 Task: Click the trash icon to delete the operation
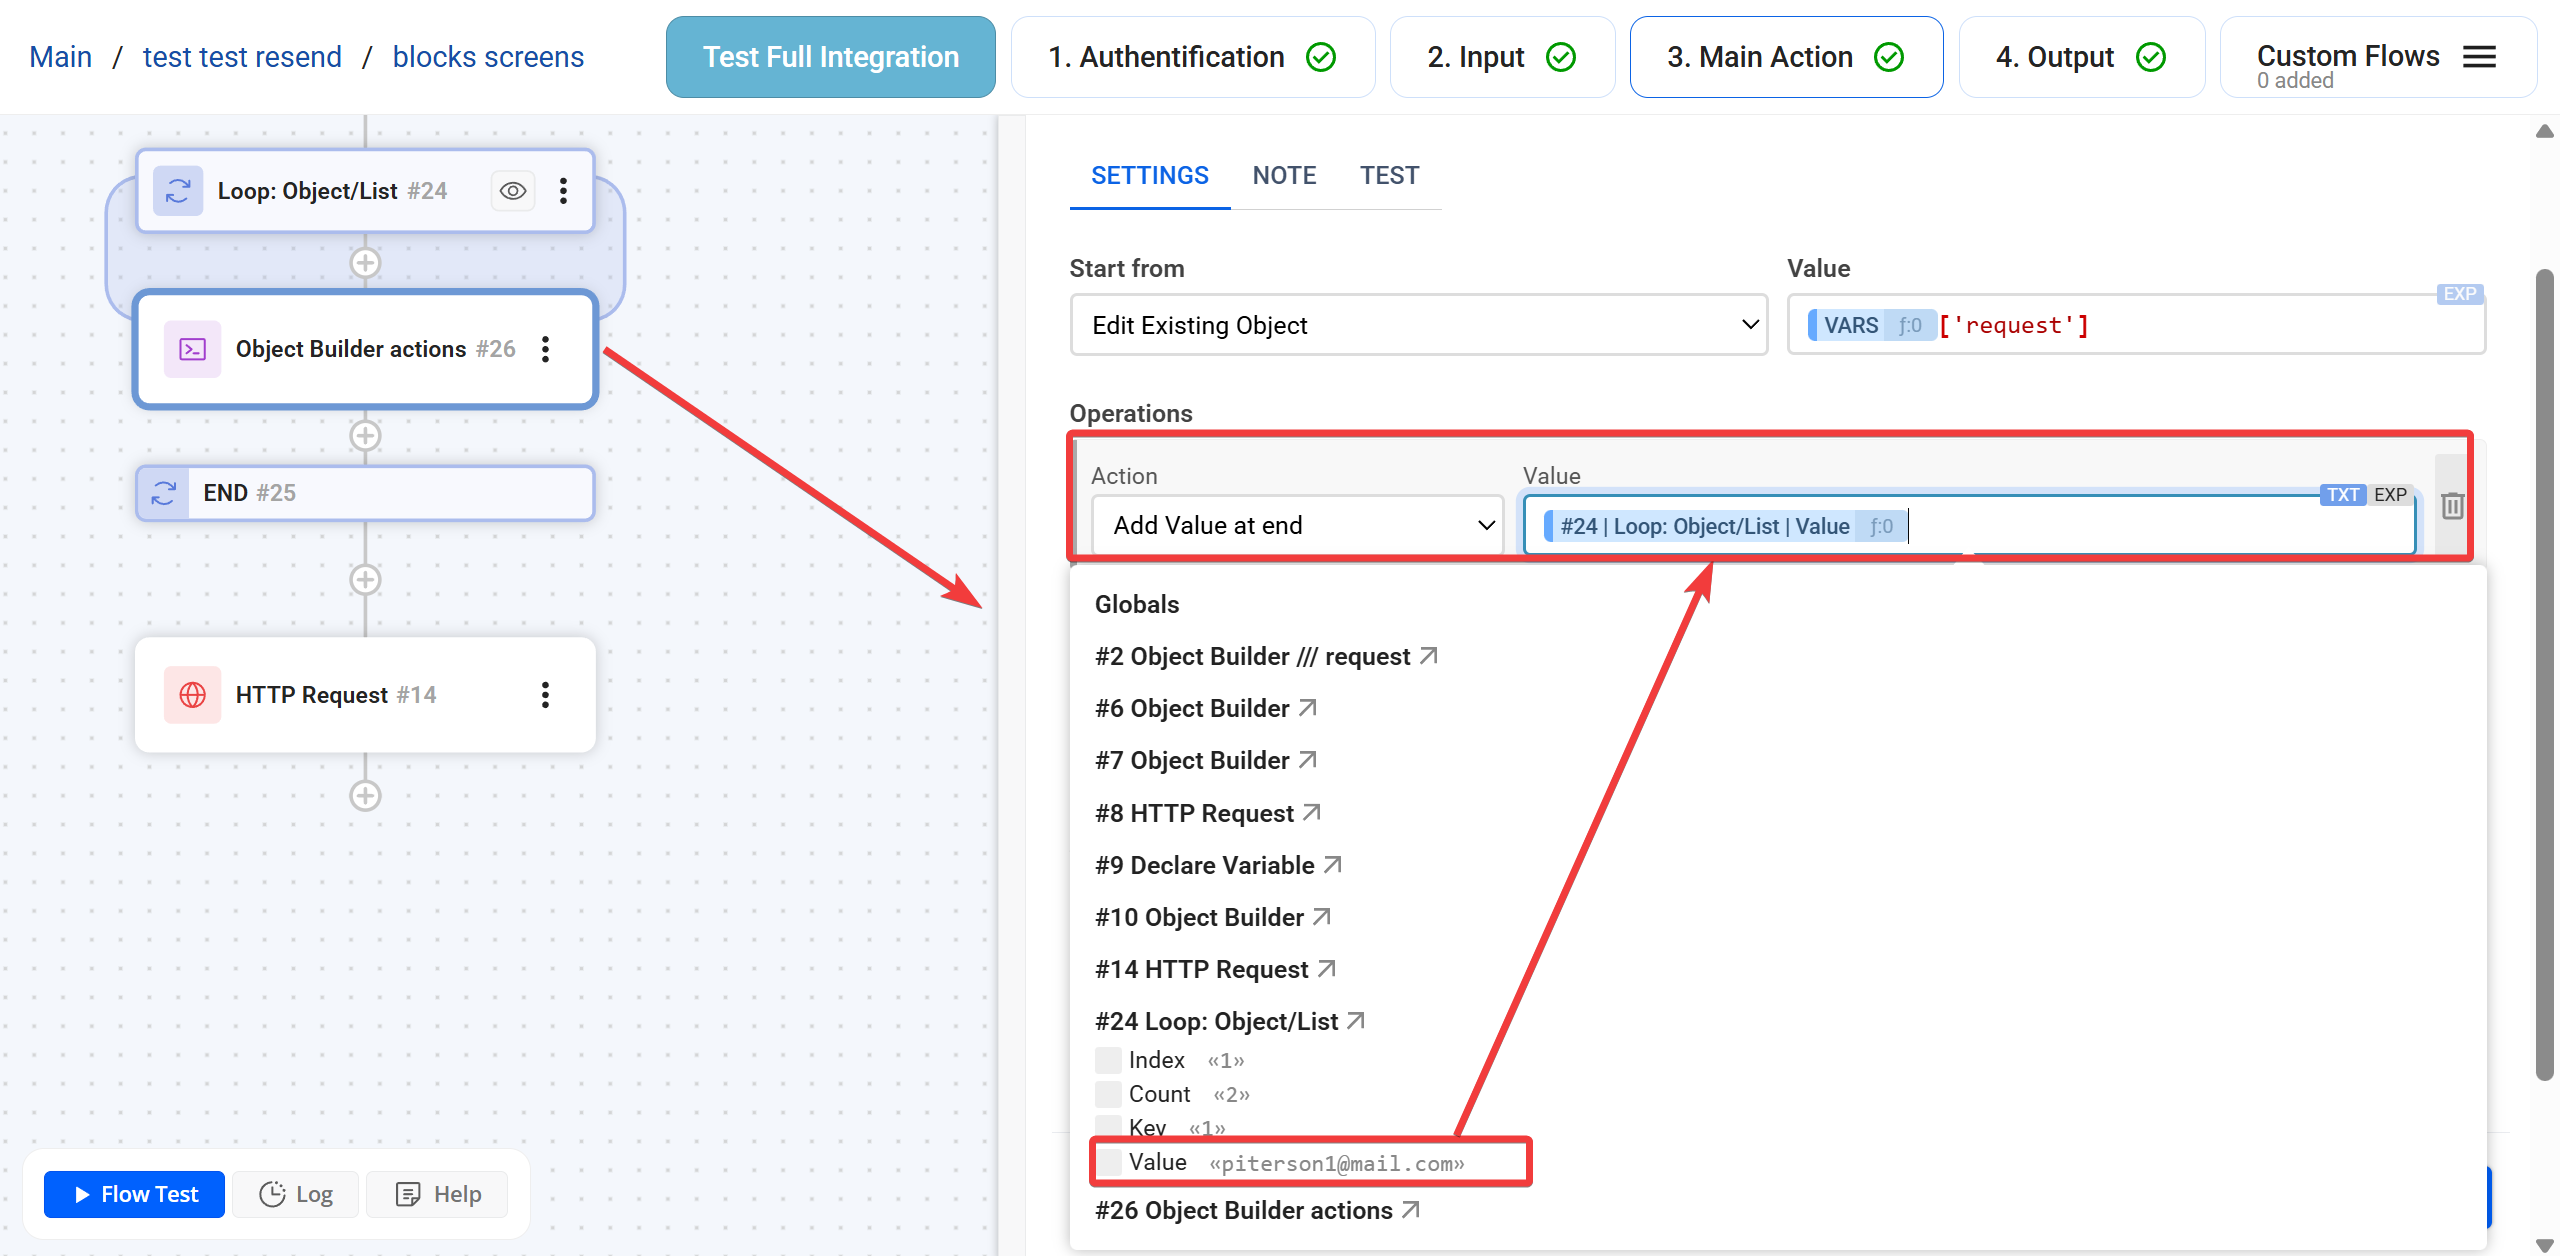pyautogui.click(x=2451, y=506)
